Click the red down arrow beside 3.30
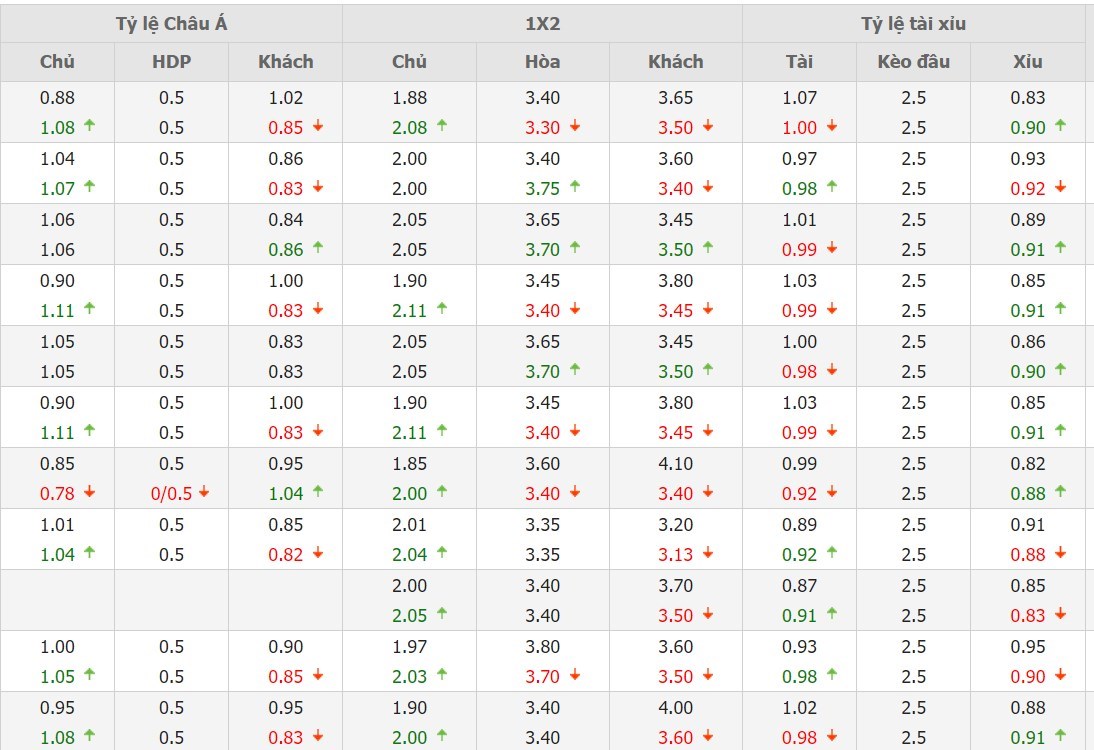 (x=575, y=127)
